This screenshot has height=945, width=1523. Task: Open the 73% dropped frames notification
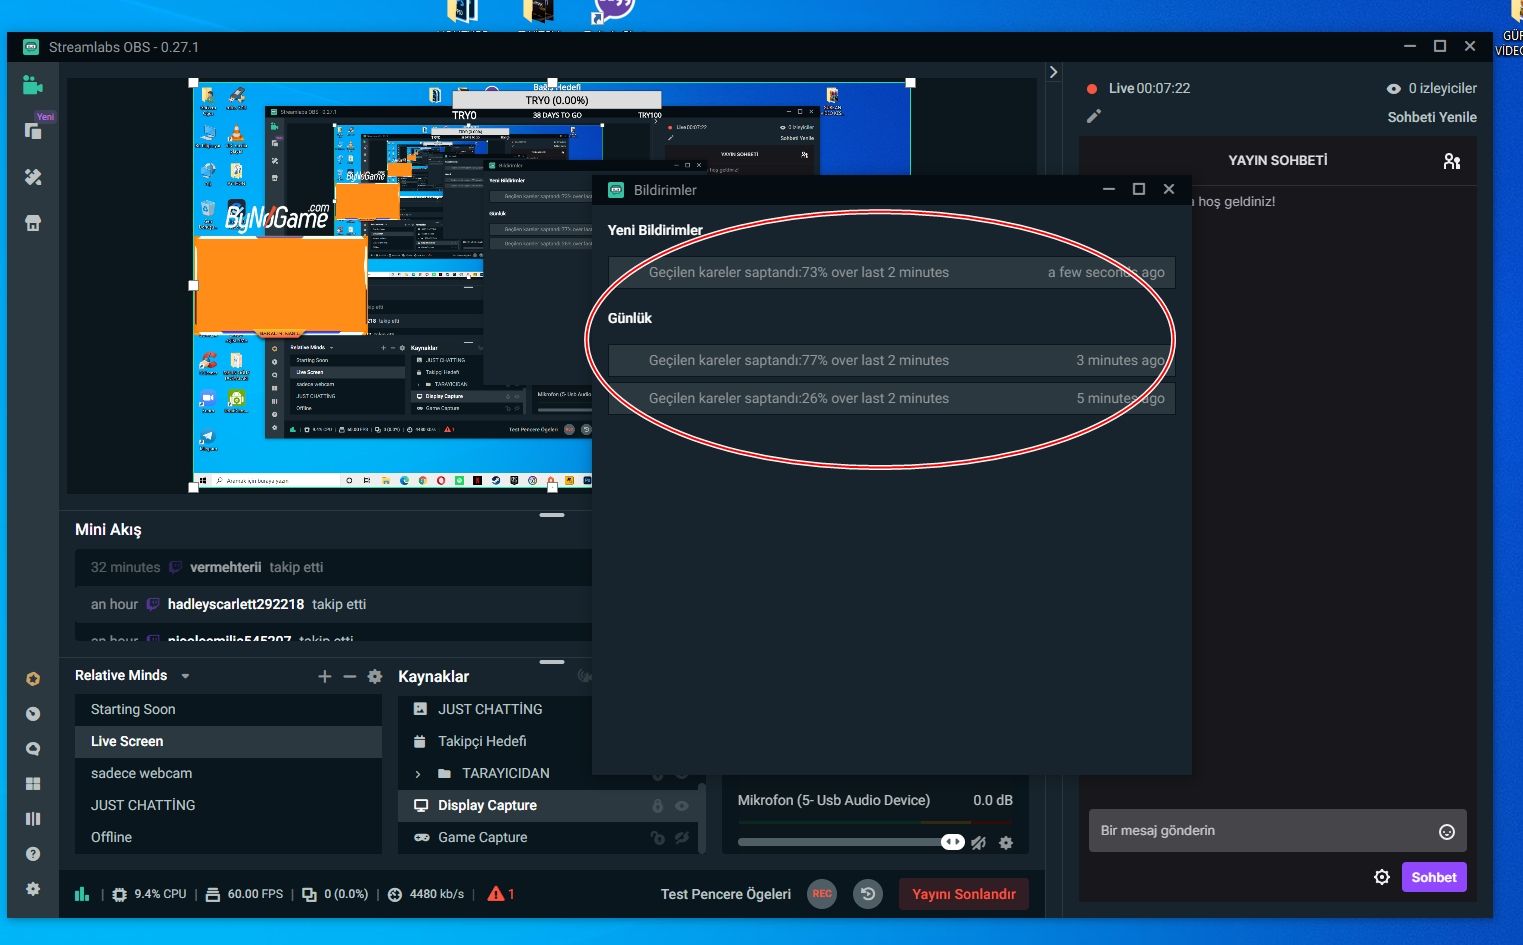(892, 273)
